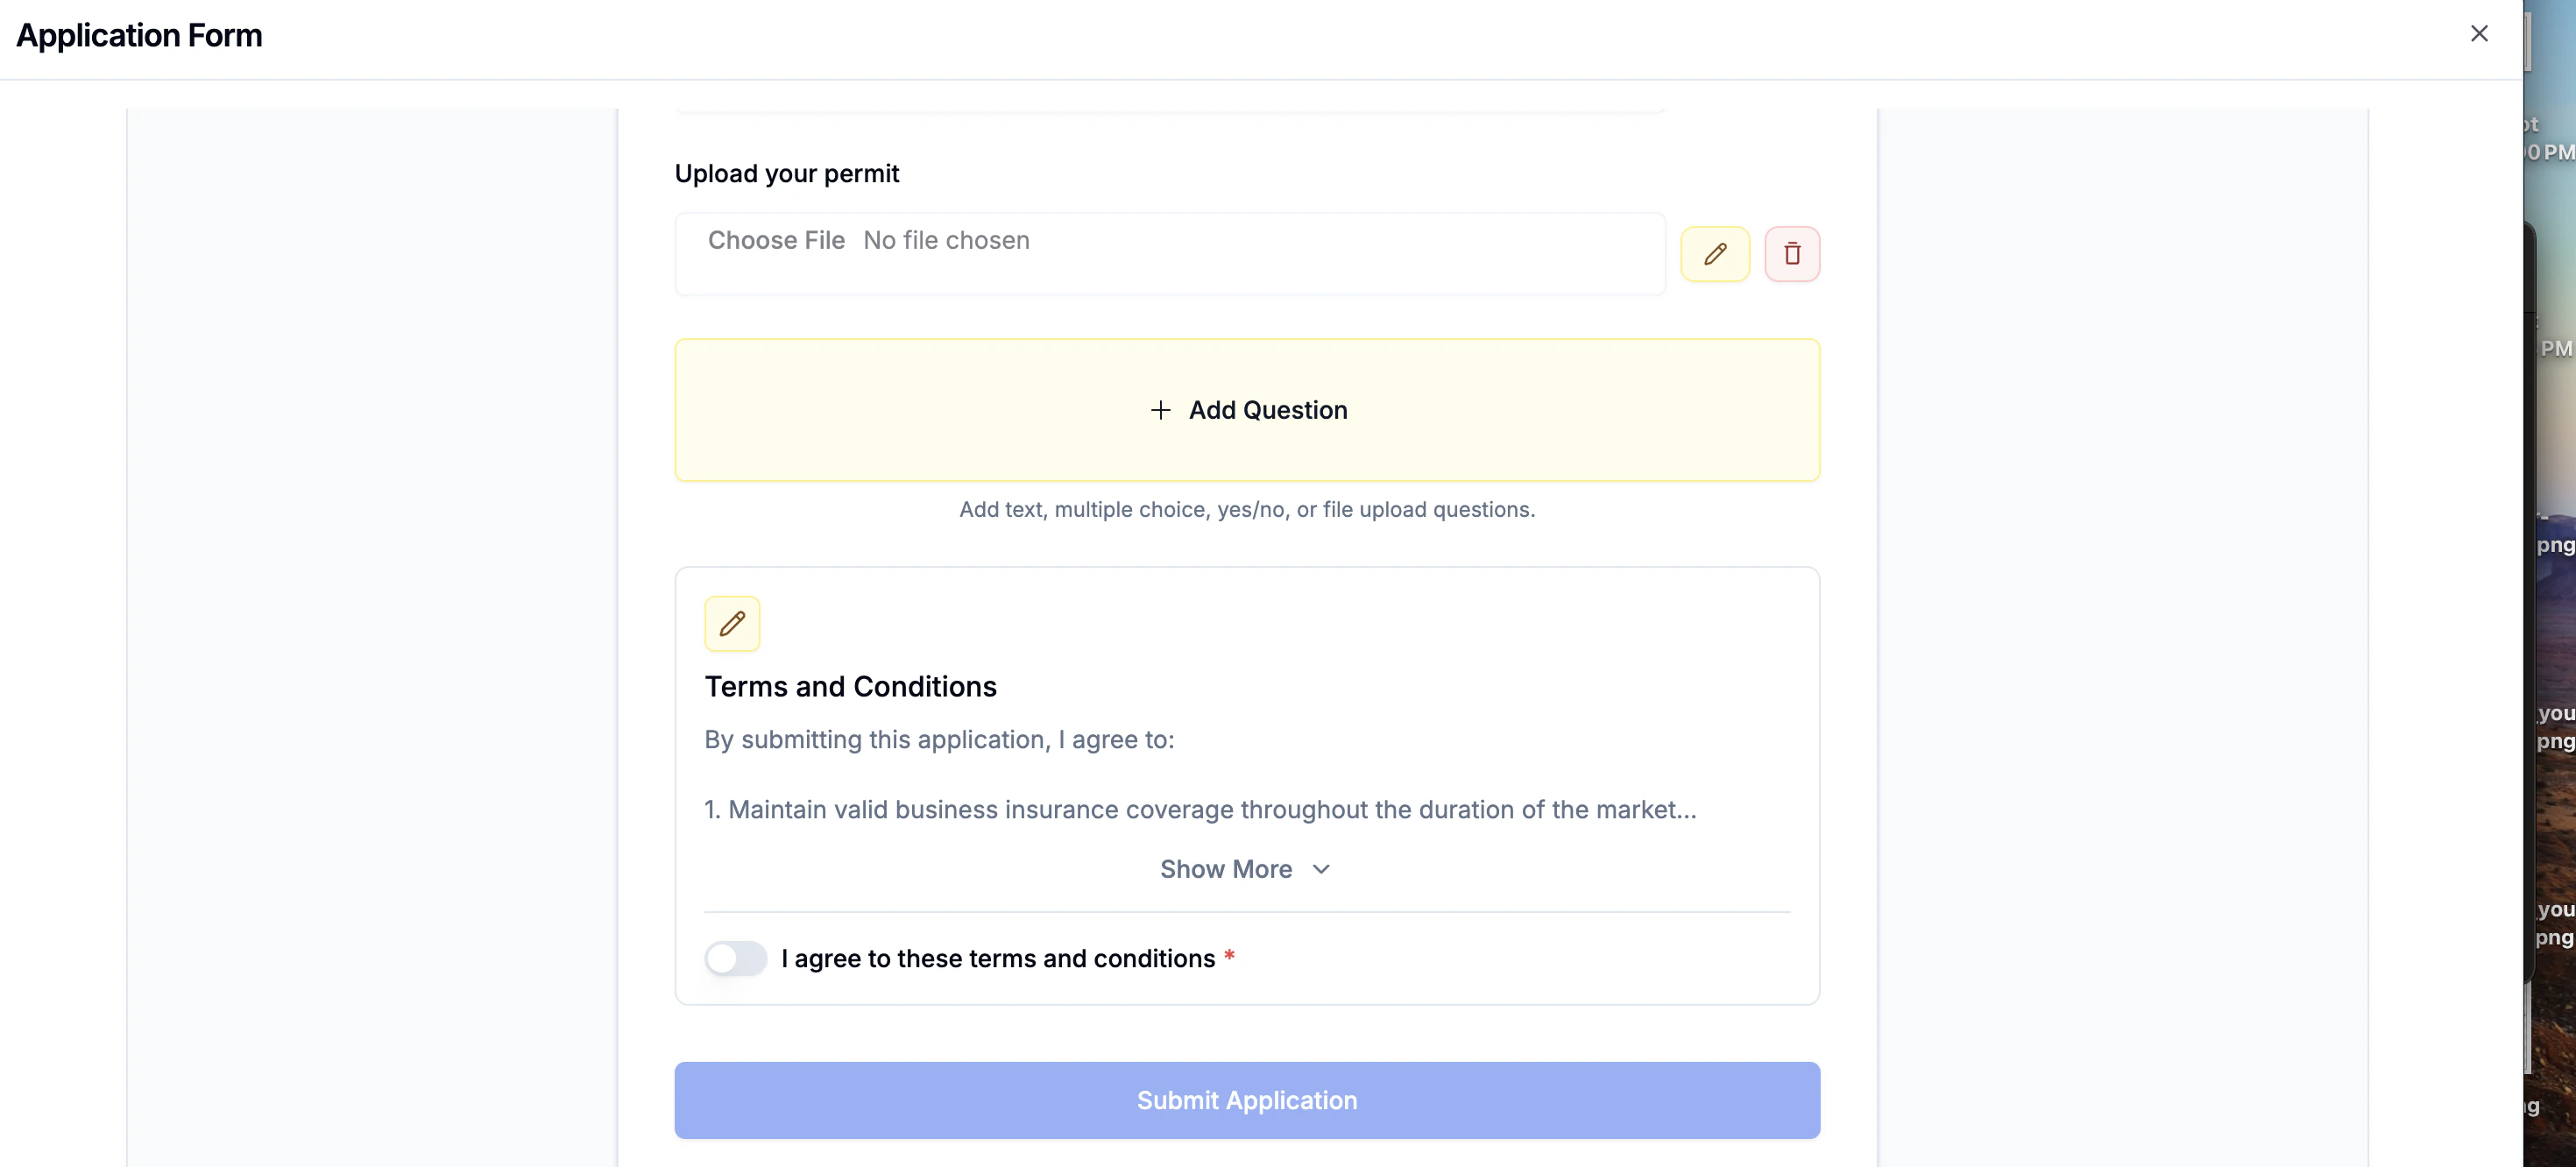This screenshot has width=2576, height=1167.
Task: Edit the Terms and Conditions section pencil icon
Action: point(732,624)
